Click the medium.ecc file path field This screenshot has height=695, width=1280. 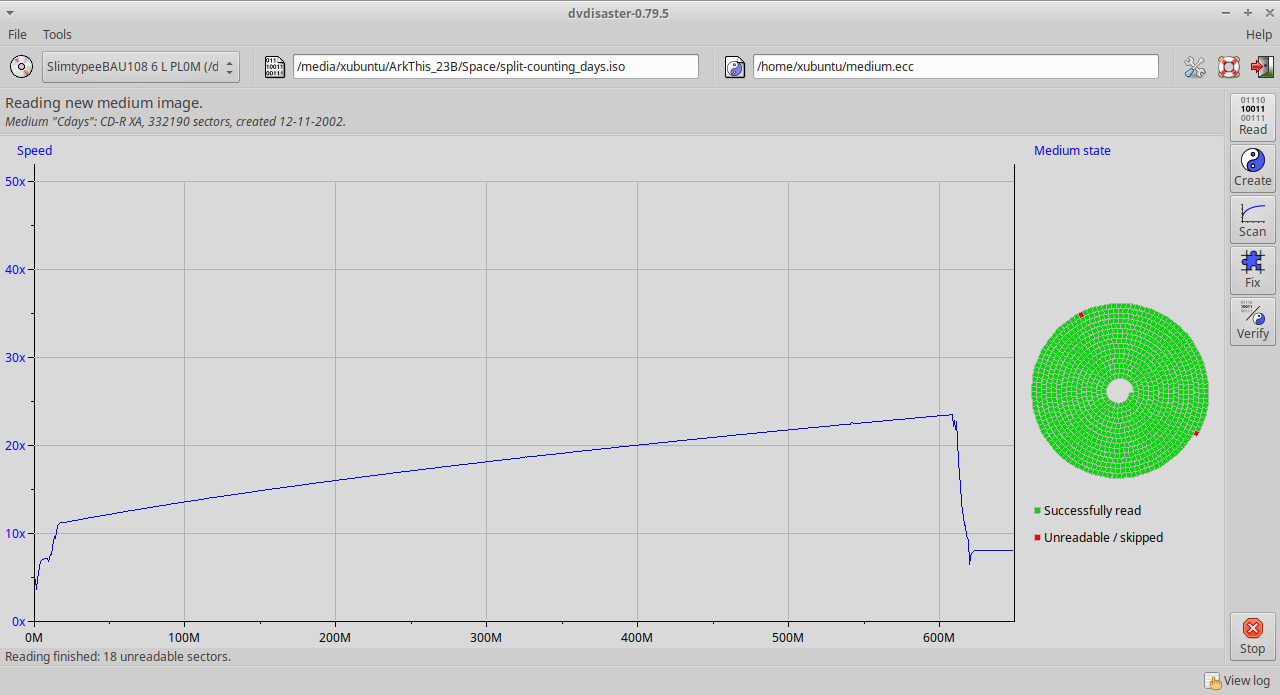tap(955, 67)
